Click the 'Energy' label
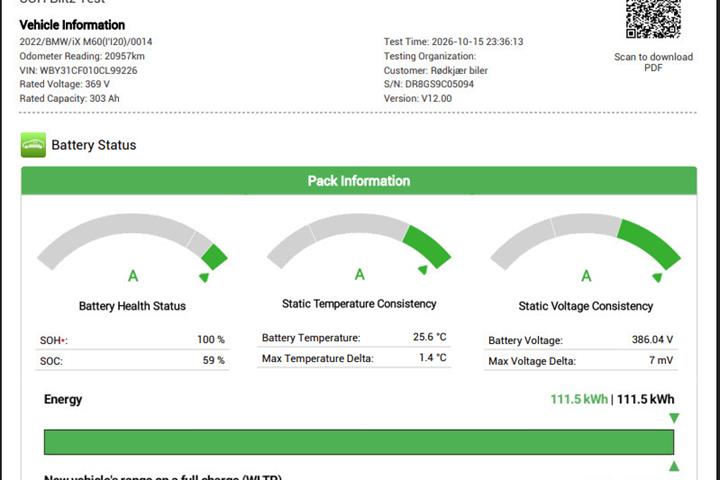This screenshot has height=480, width=720. 63,400
